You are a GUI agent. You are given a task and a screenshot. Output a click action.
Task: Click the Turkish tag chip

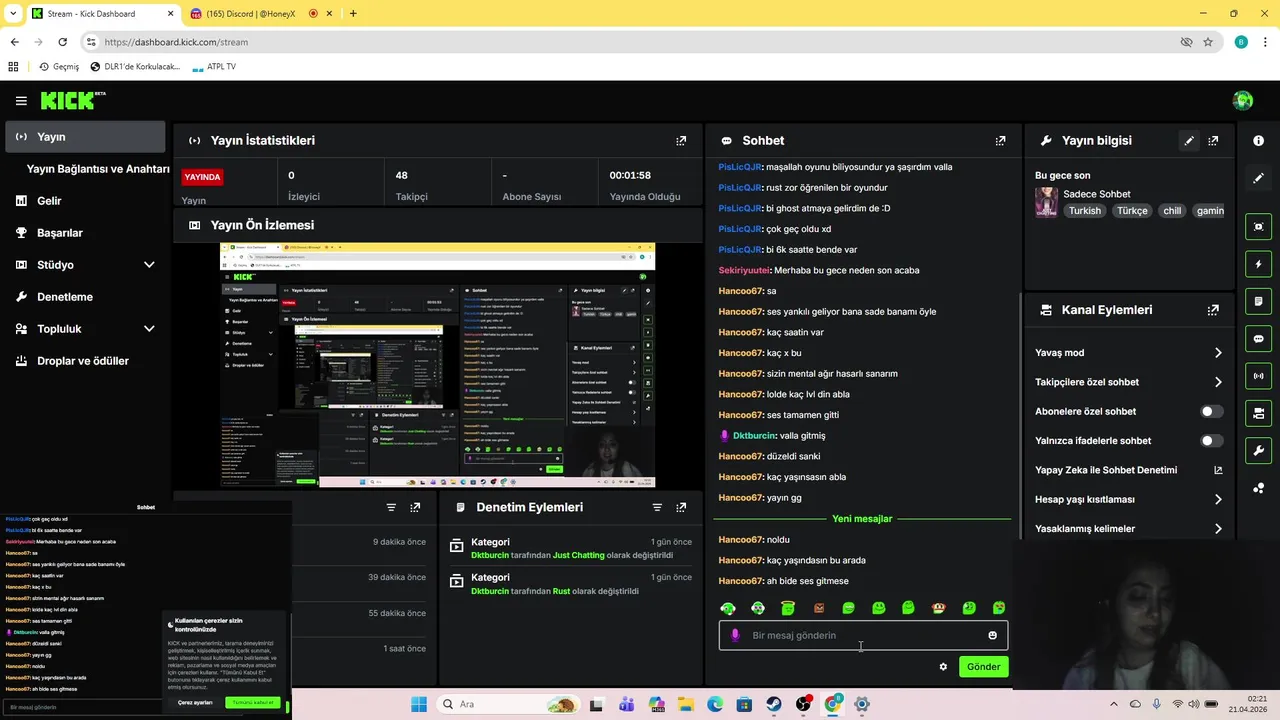[x=1084, y=211]
